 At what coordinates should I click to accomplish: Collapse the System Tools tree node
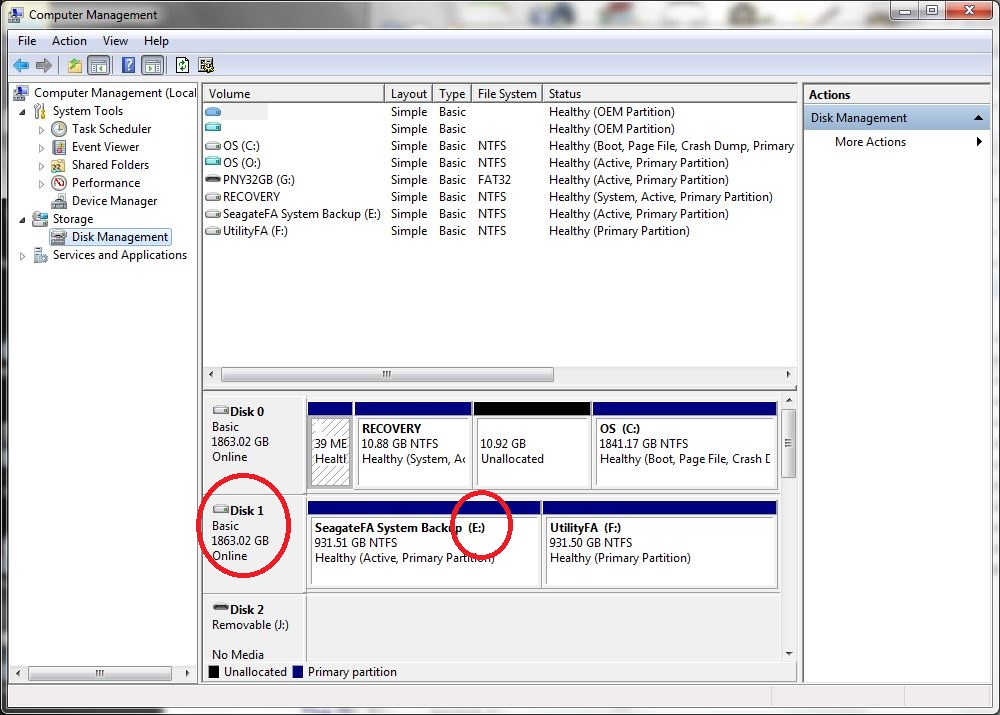(x=23, y=112)
